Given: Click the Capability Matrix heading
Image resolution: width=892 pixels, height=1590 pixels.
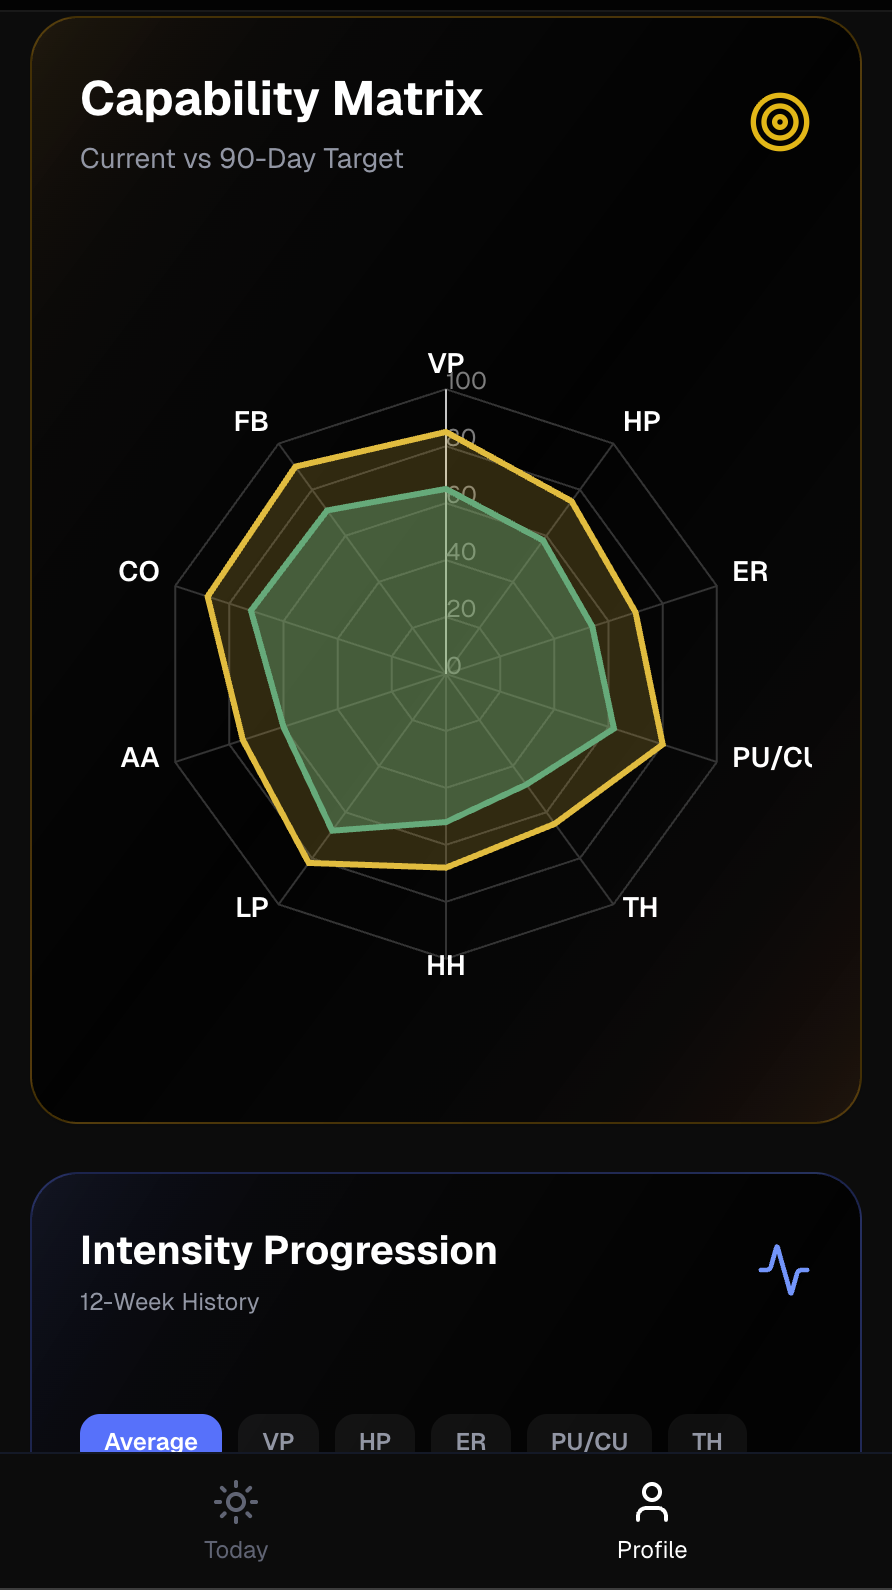Looking at the screenshot, I should [x=282, y=99].
